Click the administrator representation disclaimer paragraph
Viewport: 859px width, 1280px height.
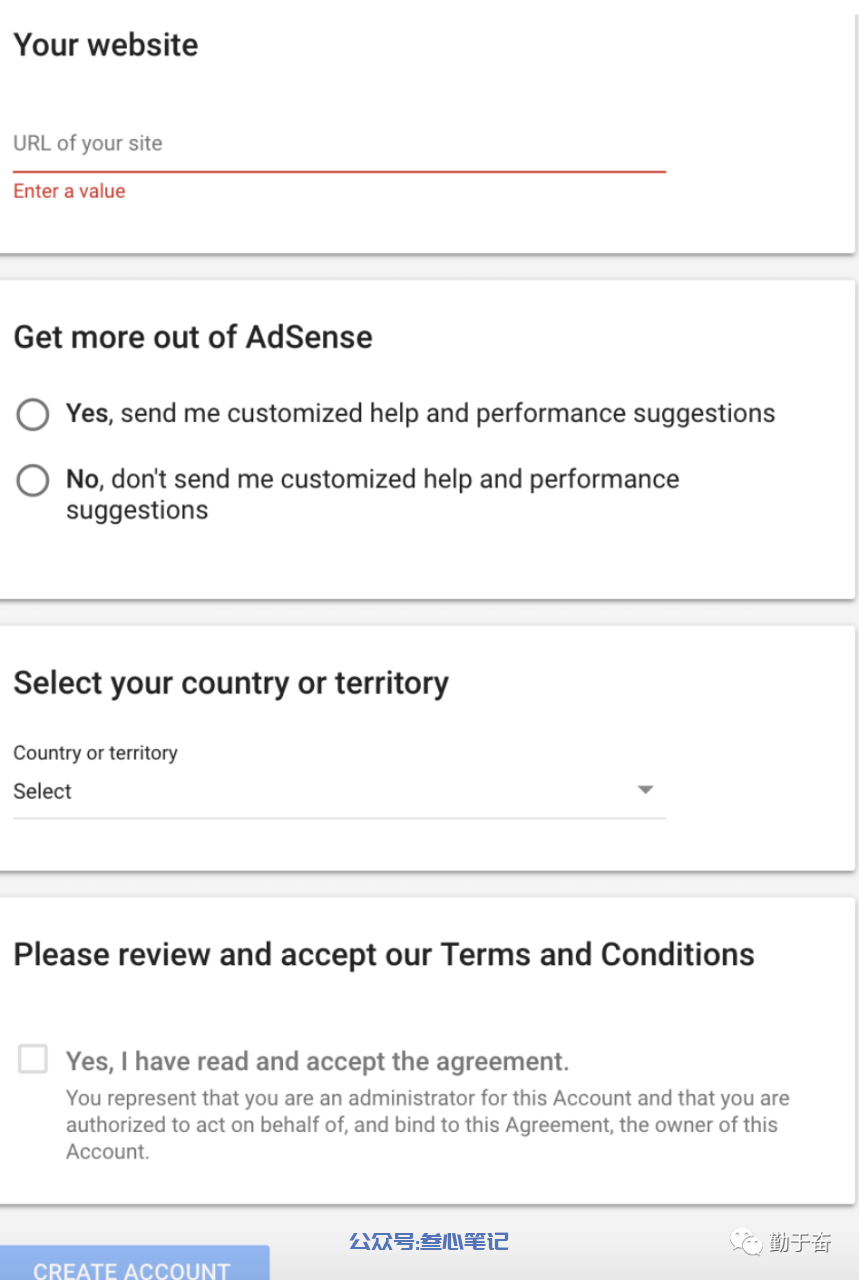[x=428, y=1125]
